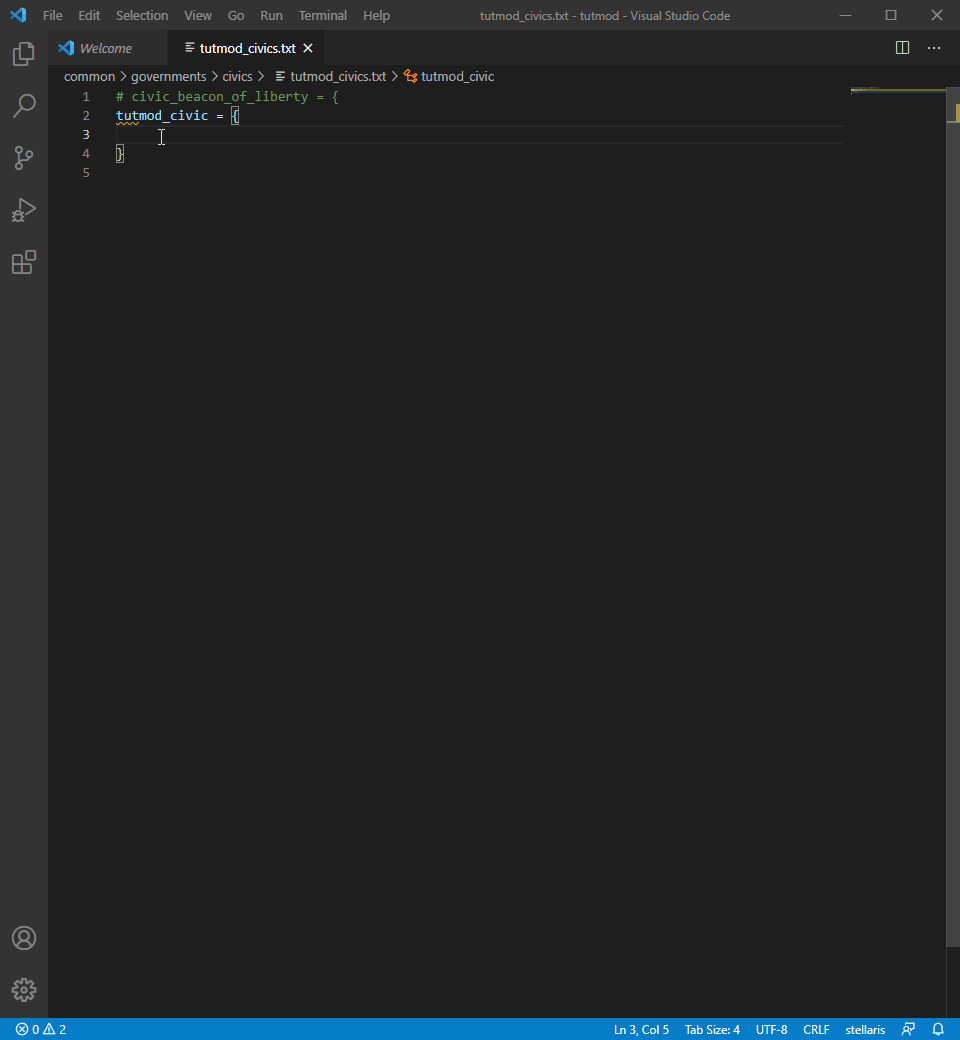
Task: Open the Search view icon
Action: click(x=24, y=106)
